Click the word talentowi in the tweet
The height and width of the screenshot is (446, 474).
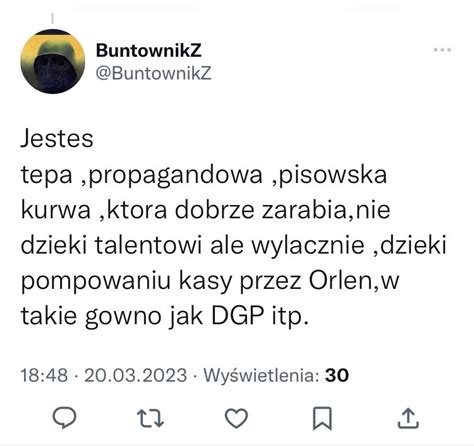pos(148,246)
